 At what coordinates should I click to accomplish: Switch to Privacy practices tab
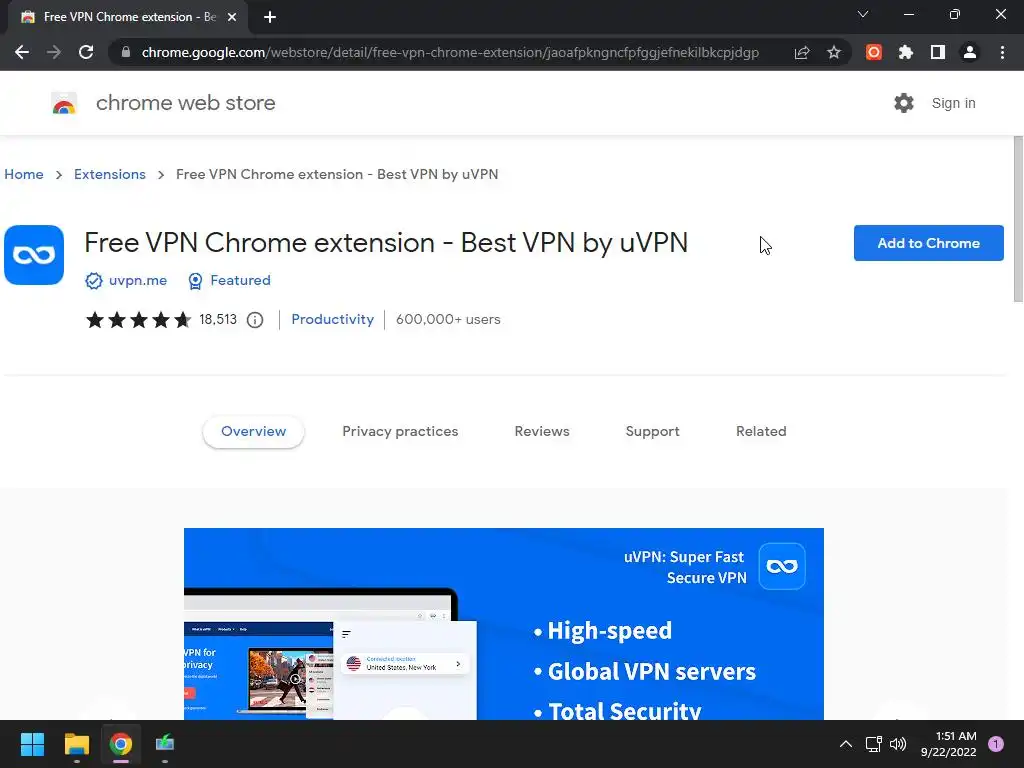[x=400, y=432]
